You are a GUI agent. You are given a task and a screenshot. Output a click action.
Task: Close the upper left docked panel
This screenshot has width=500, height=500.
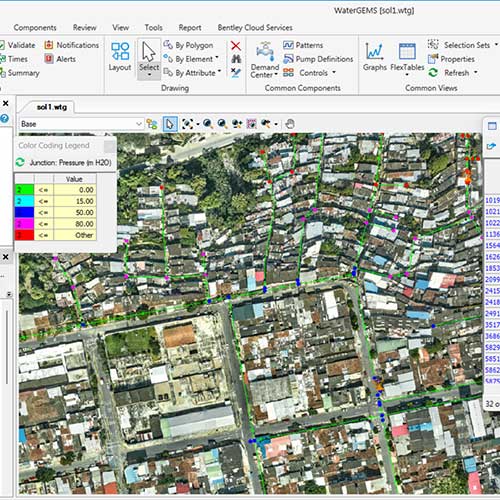(6, 103)
